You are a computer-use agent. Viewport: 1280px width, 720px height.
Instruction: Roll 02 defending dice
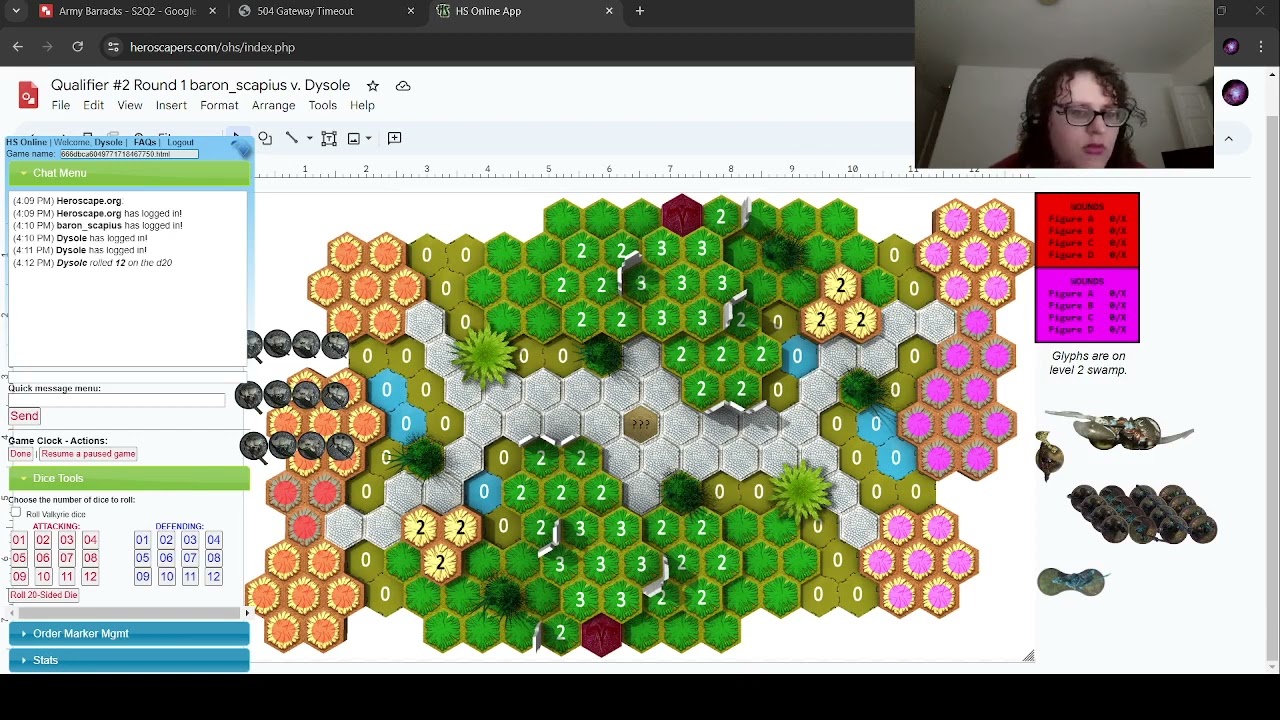(166, 540)
